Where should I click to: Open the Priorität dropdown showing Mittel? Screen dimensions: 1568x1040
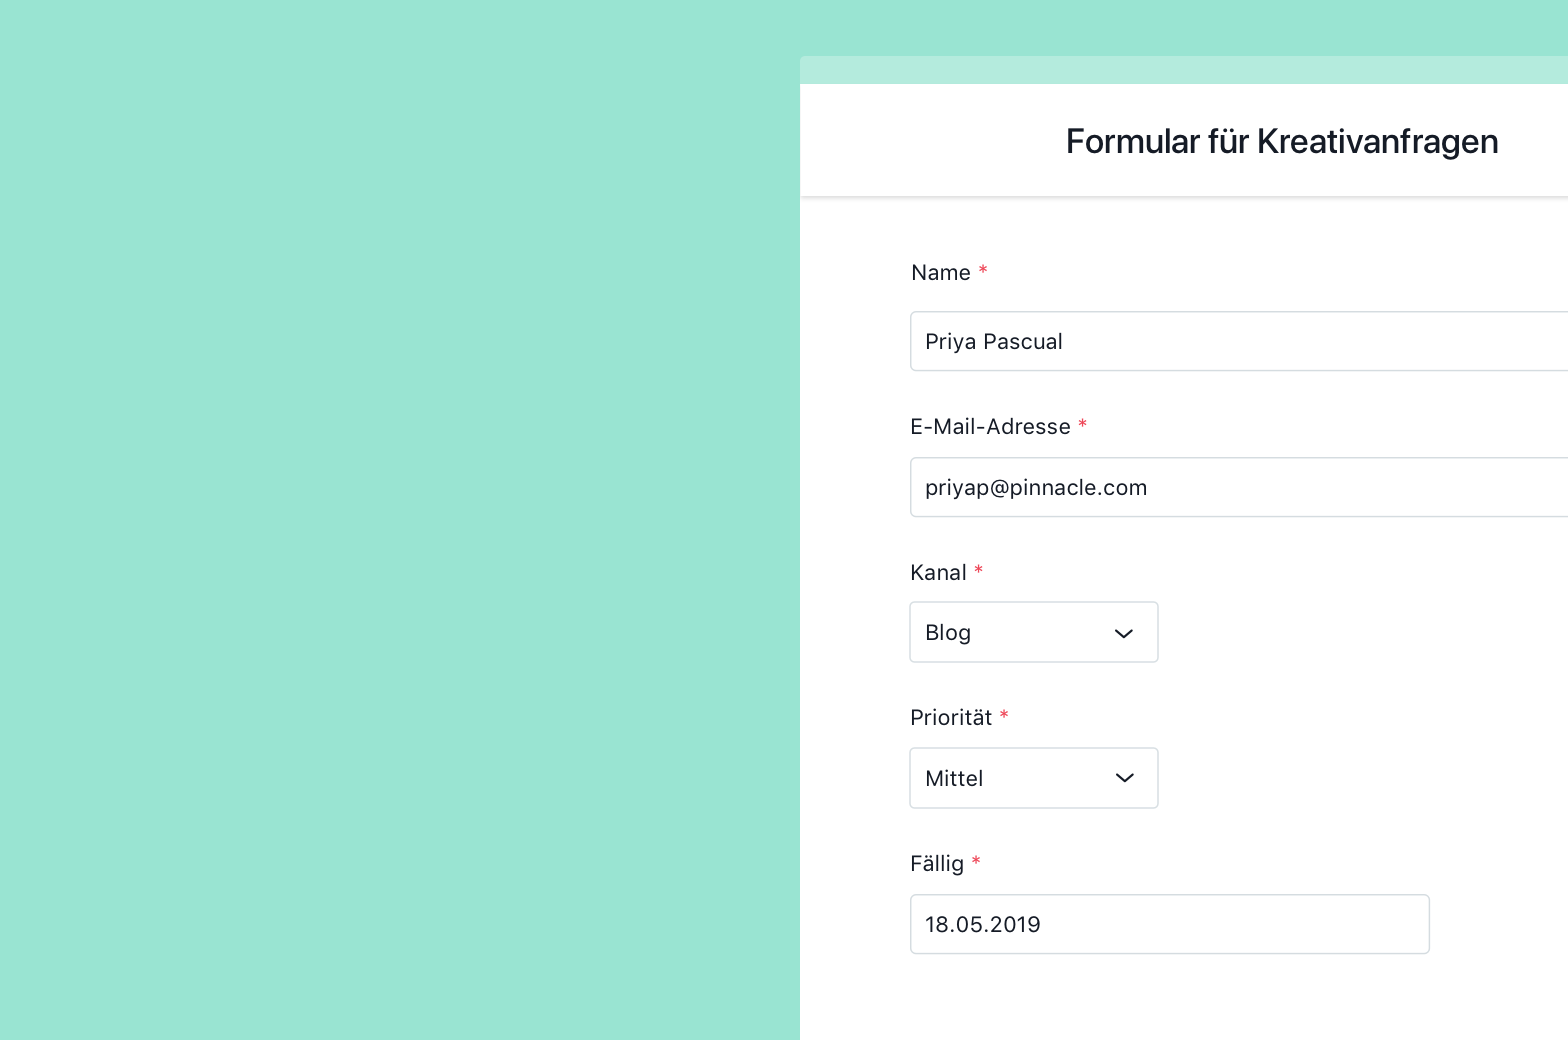(1034, 778)
